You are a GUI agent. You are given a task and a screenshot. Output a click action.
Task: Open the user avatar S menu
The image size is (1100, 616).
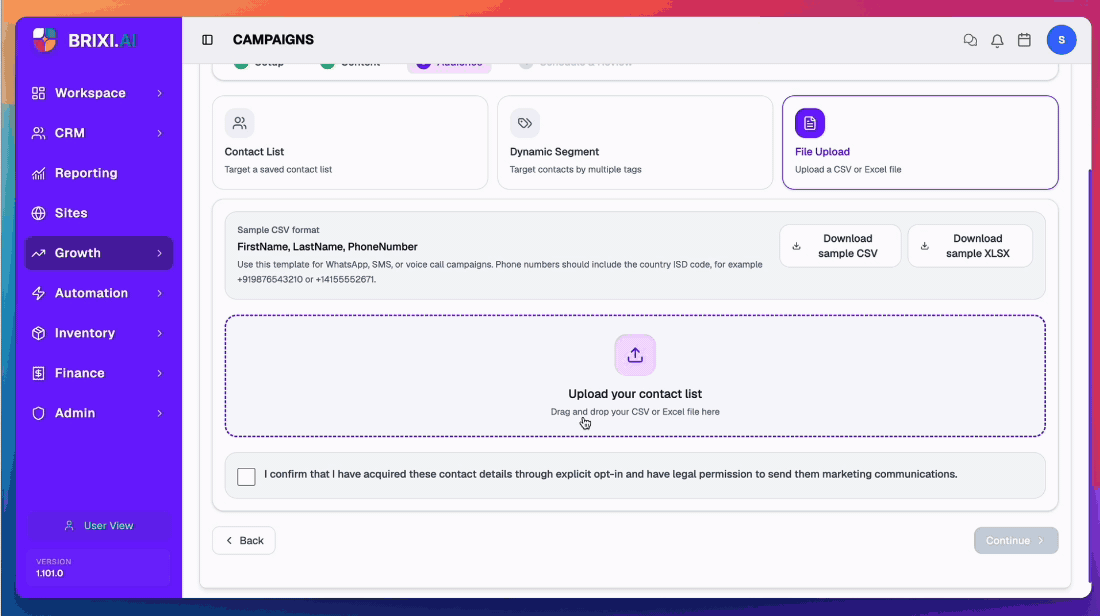[1061, 40]
